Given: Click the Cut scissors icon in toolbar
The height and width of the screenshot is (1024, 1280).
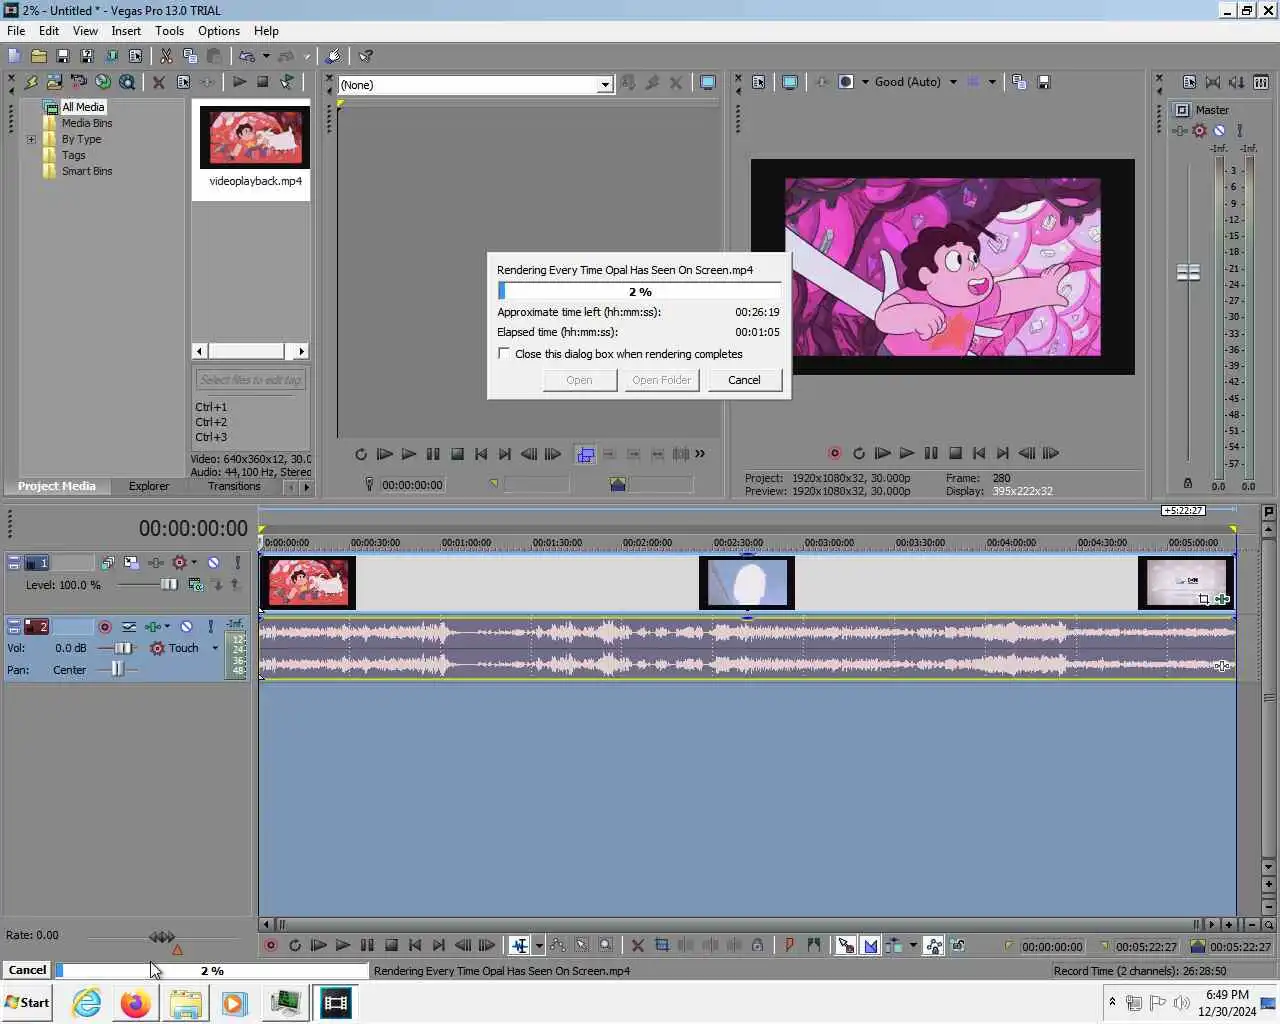Looking at the screenshot, I should tap(166, 56).
